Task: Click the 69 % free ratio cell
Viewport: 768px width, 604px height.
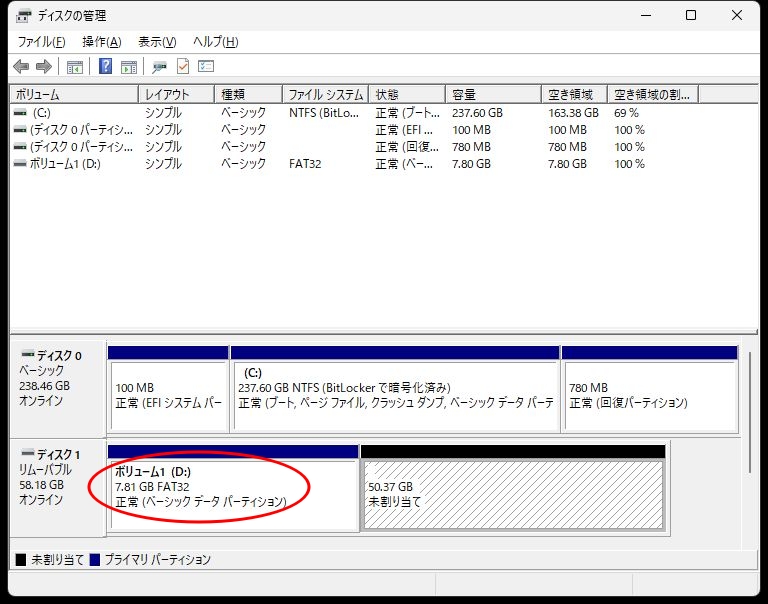Action: coord(626,113)
